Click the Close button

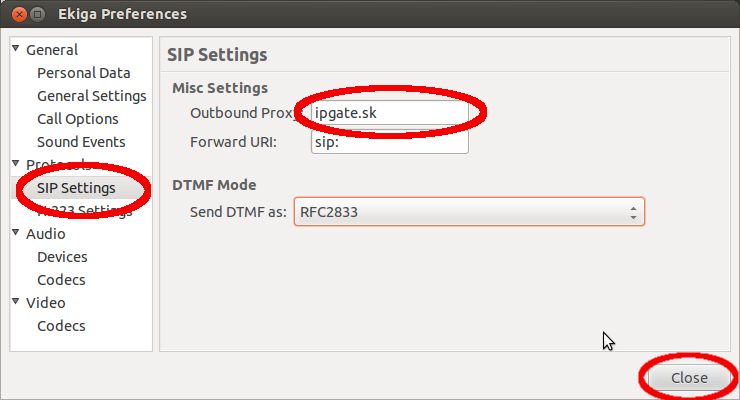pos(689,378)
